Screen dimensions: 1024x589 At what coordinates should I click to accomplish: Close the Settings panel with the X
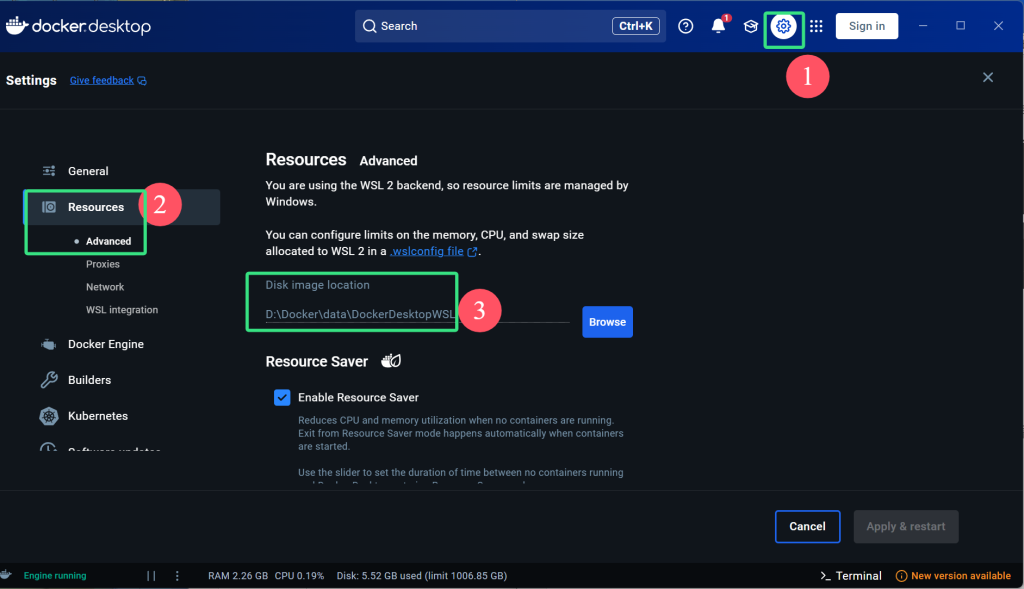[x=988, y=77]
